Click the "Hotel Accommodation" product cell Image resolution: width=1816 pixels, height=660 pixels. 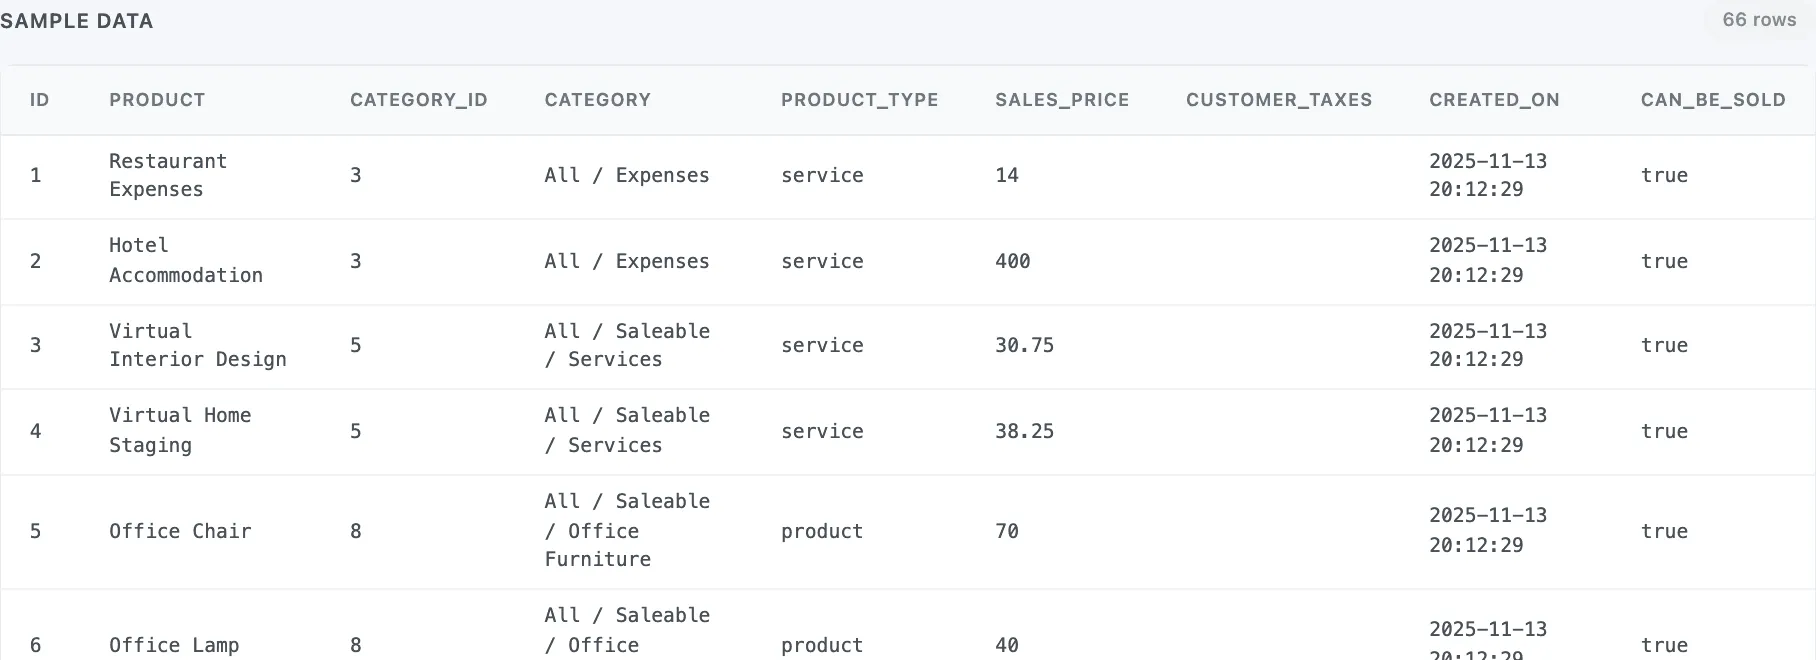click(x=186, y=260)
